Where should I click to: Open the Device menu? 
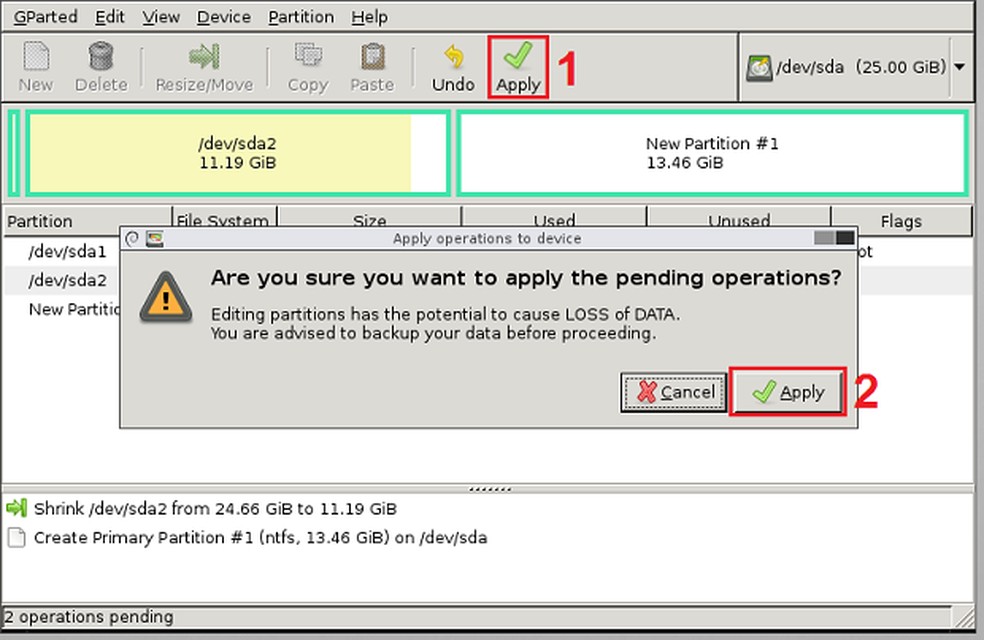(x=223, y=16)
